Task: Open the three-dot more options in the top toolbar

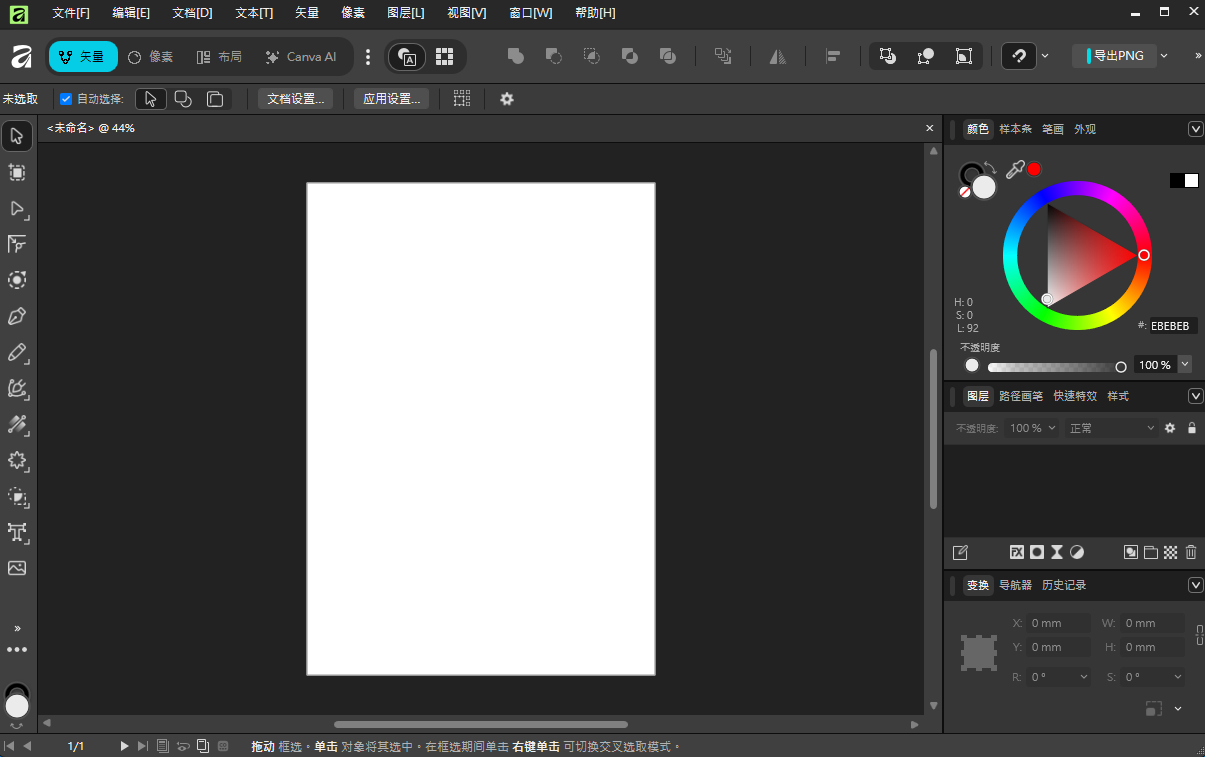Action: (368, 57)
